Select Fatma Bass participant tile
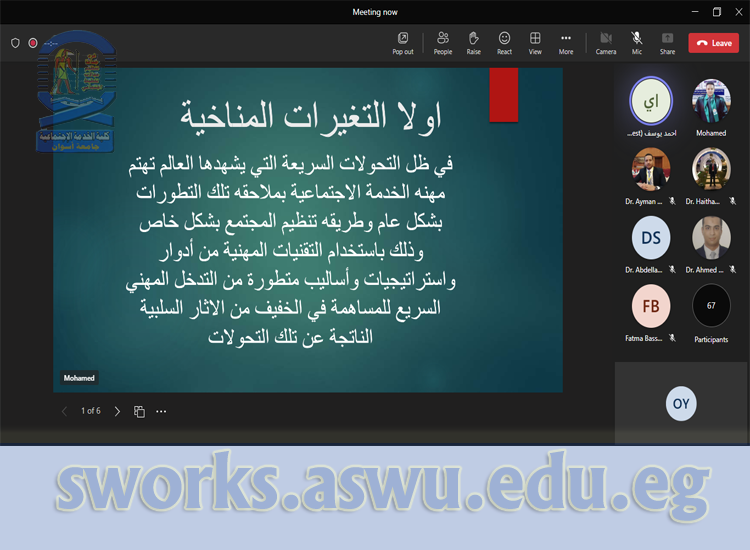Screen dimensions: 750x550 [x=651, y=306]
